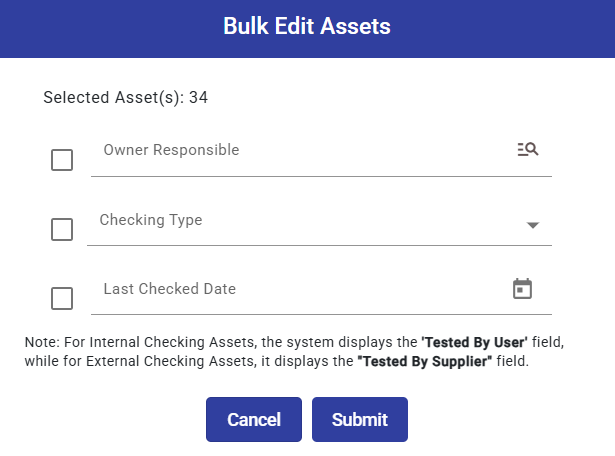Click the Selected Asset(s): 34 text
The width and height of the screenshot is (615, 456).
[x=126, y=98]
